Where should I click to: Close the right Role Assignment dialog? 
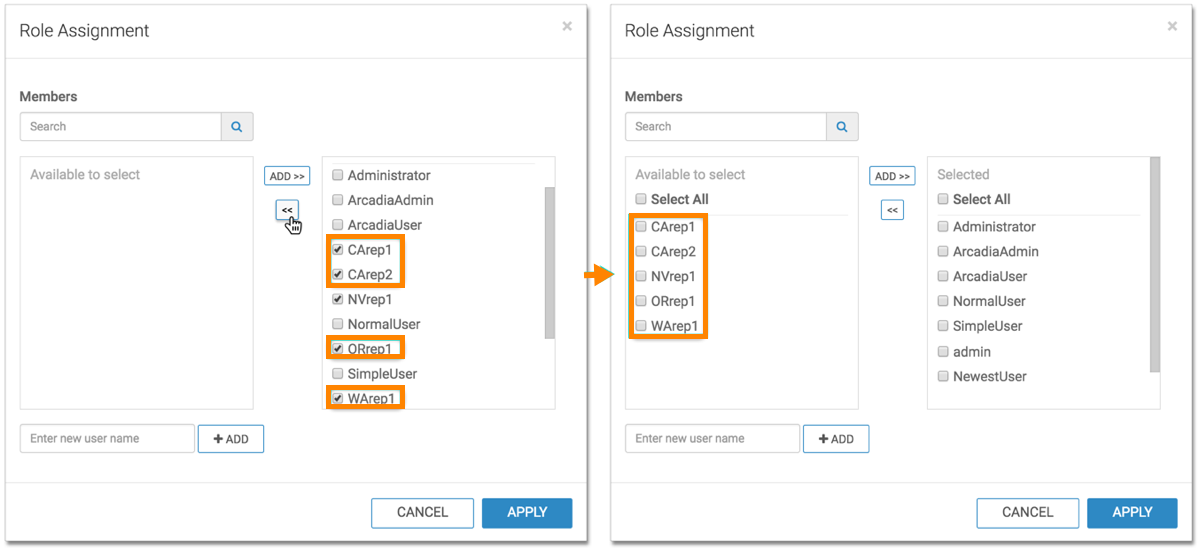(x=1172, y=26)
